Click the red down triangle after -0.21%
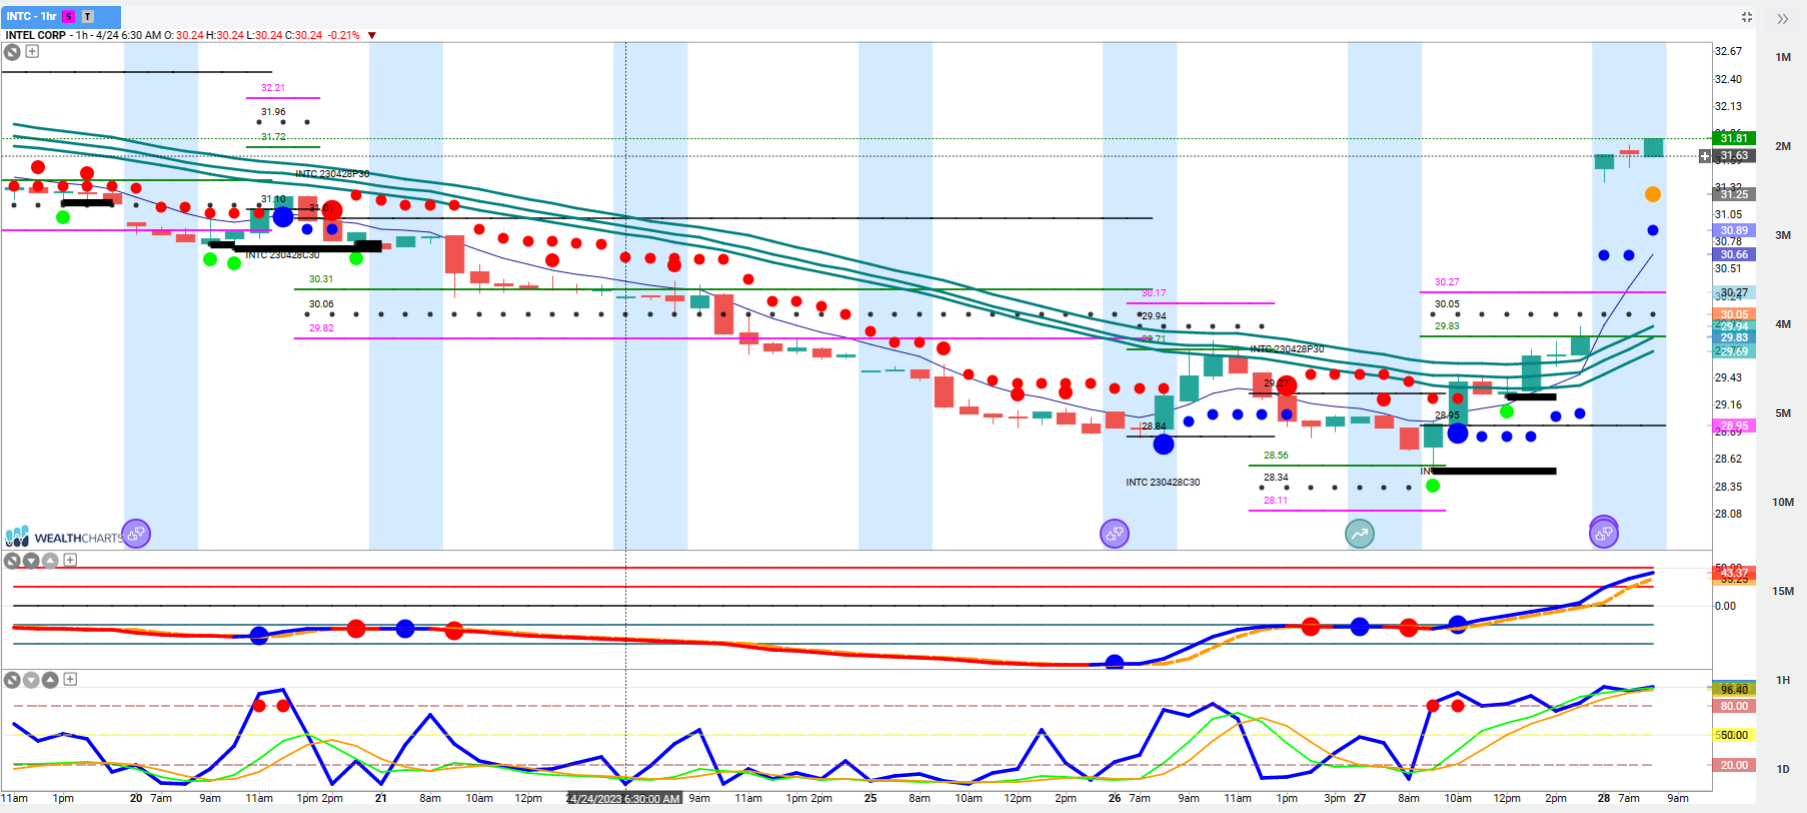 pos(372,35)
